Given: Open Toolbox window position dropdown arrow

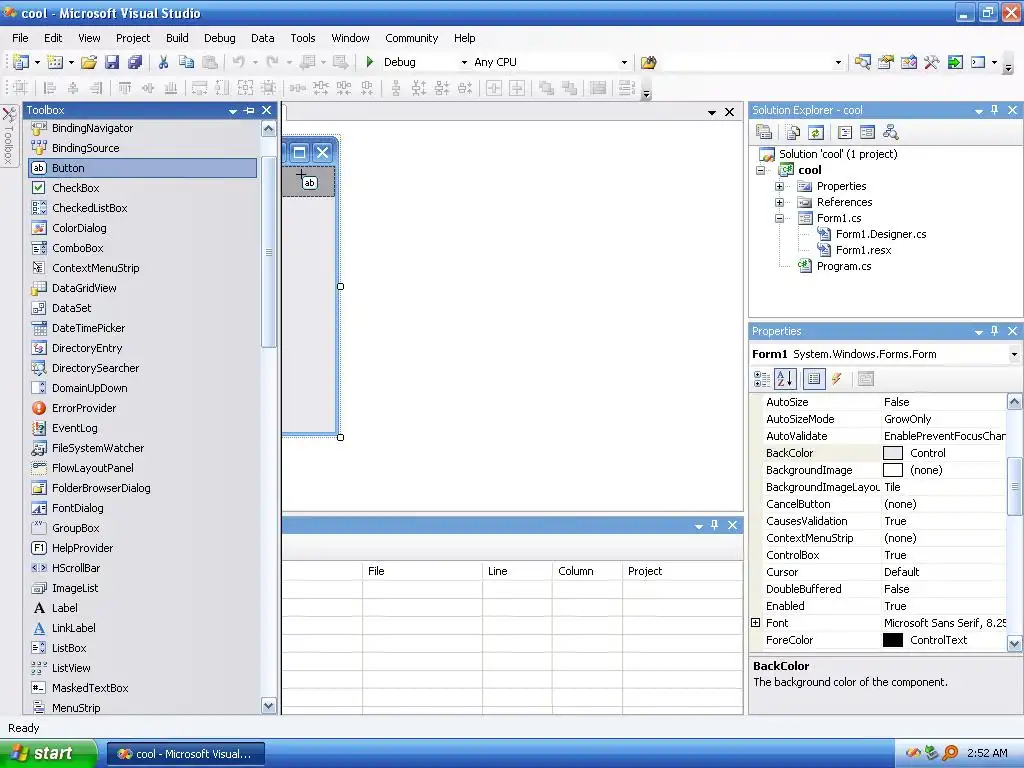Looking at the screenshot, I should 232,111.
